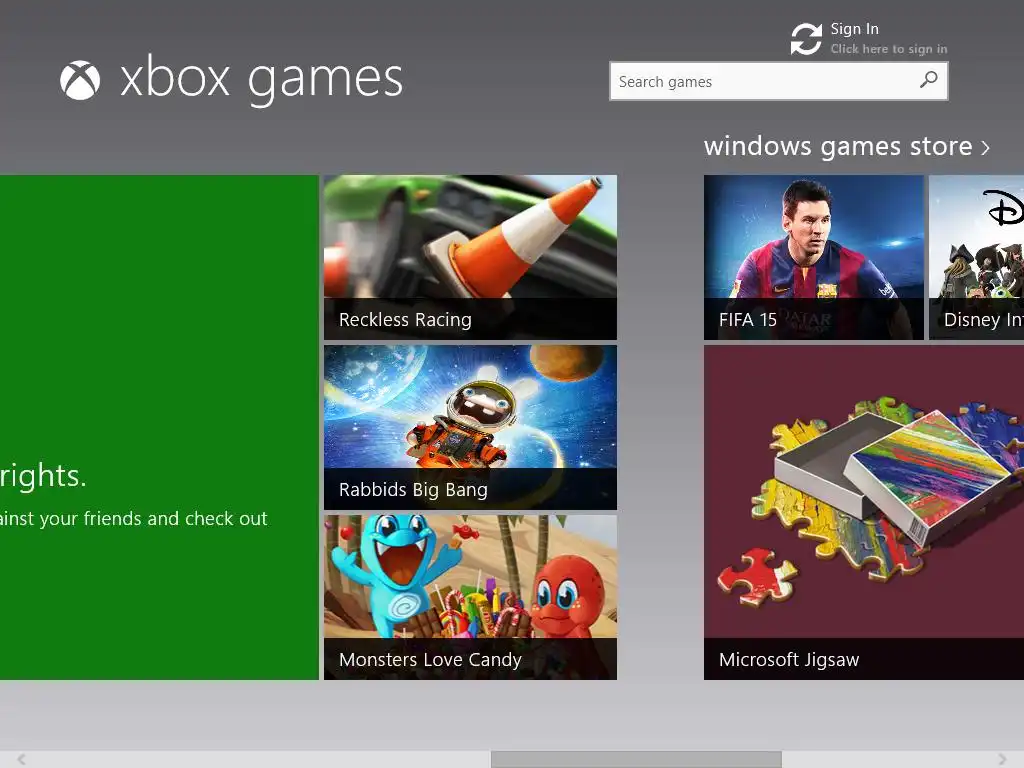Click the 'xbox games' title text
The image size is (1024, 768).
click(262, 80)
